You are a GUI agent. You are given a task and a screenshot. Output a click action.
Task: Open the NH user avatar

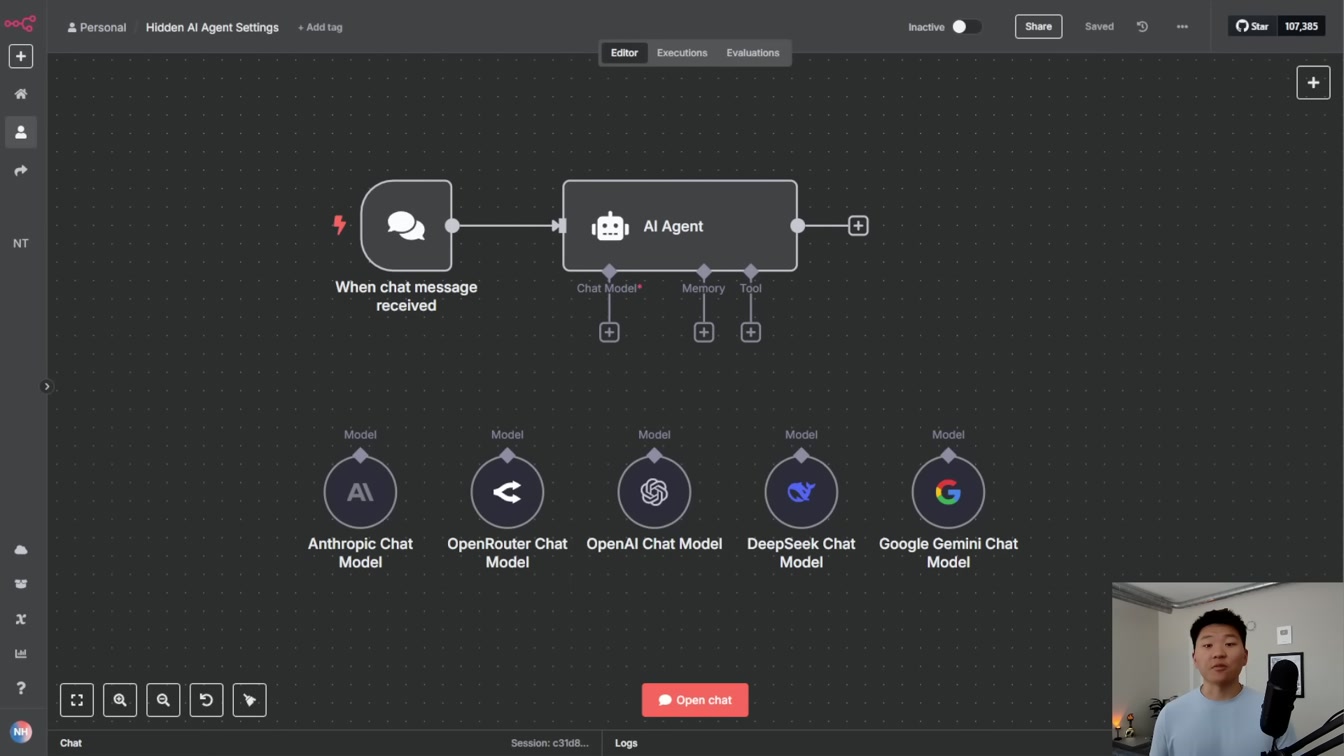pyautogui.click(x=21, y=732)
